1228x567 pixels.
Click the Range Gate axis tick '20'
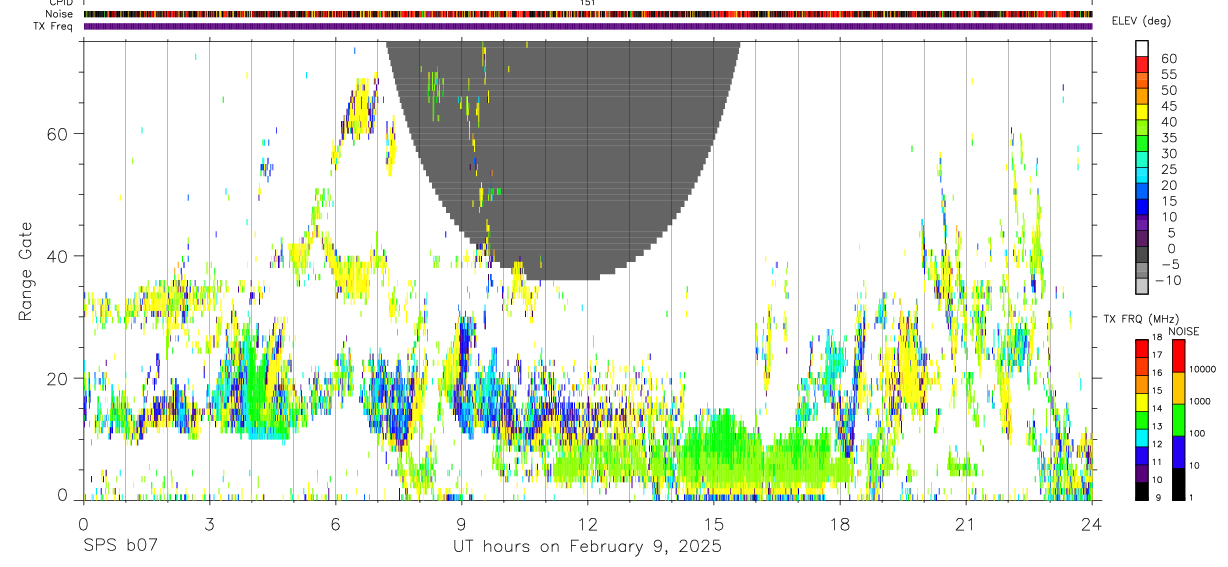point(57,378)
